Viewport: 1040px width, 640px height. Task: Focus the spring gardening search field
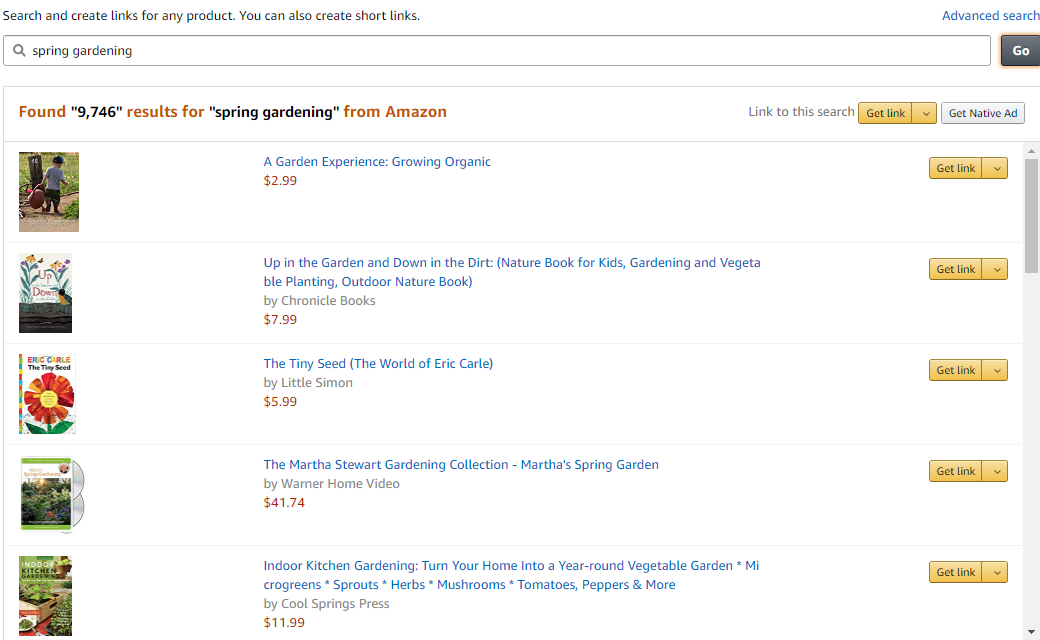[x=500, y=51]
